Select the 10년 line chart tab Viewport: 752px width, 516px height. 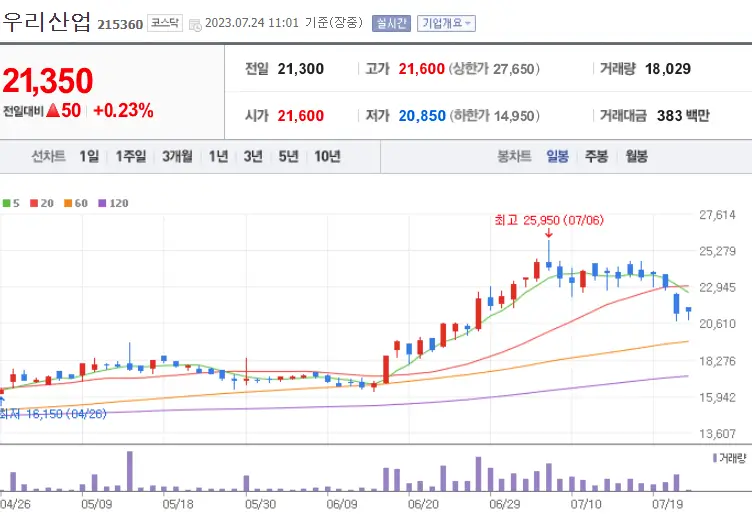click(328, 156)
